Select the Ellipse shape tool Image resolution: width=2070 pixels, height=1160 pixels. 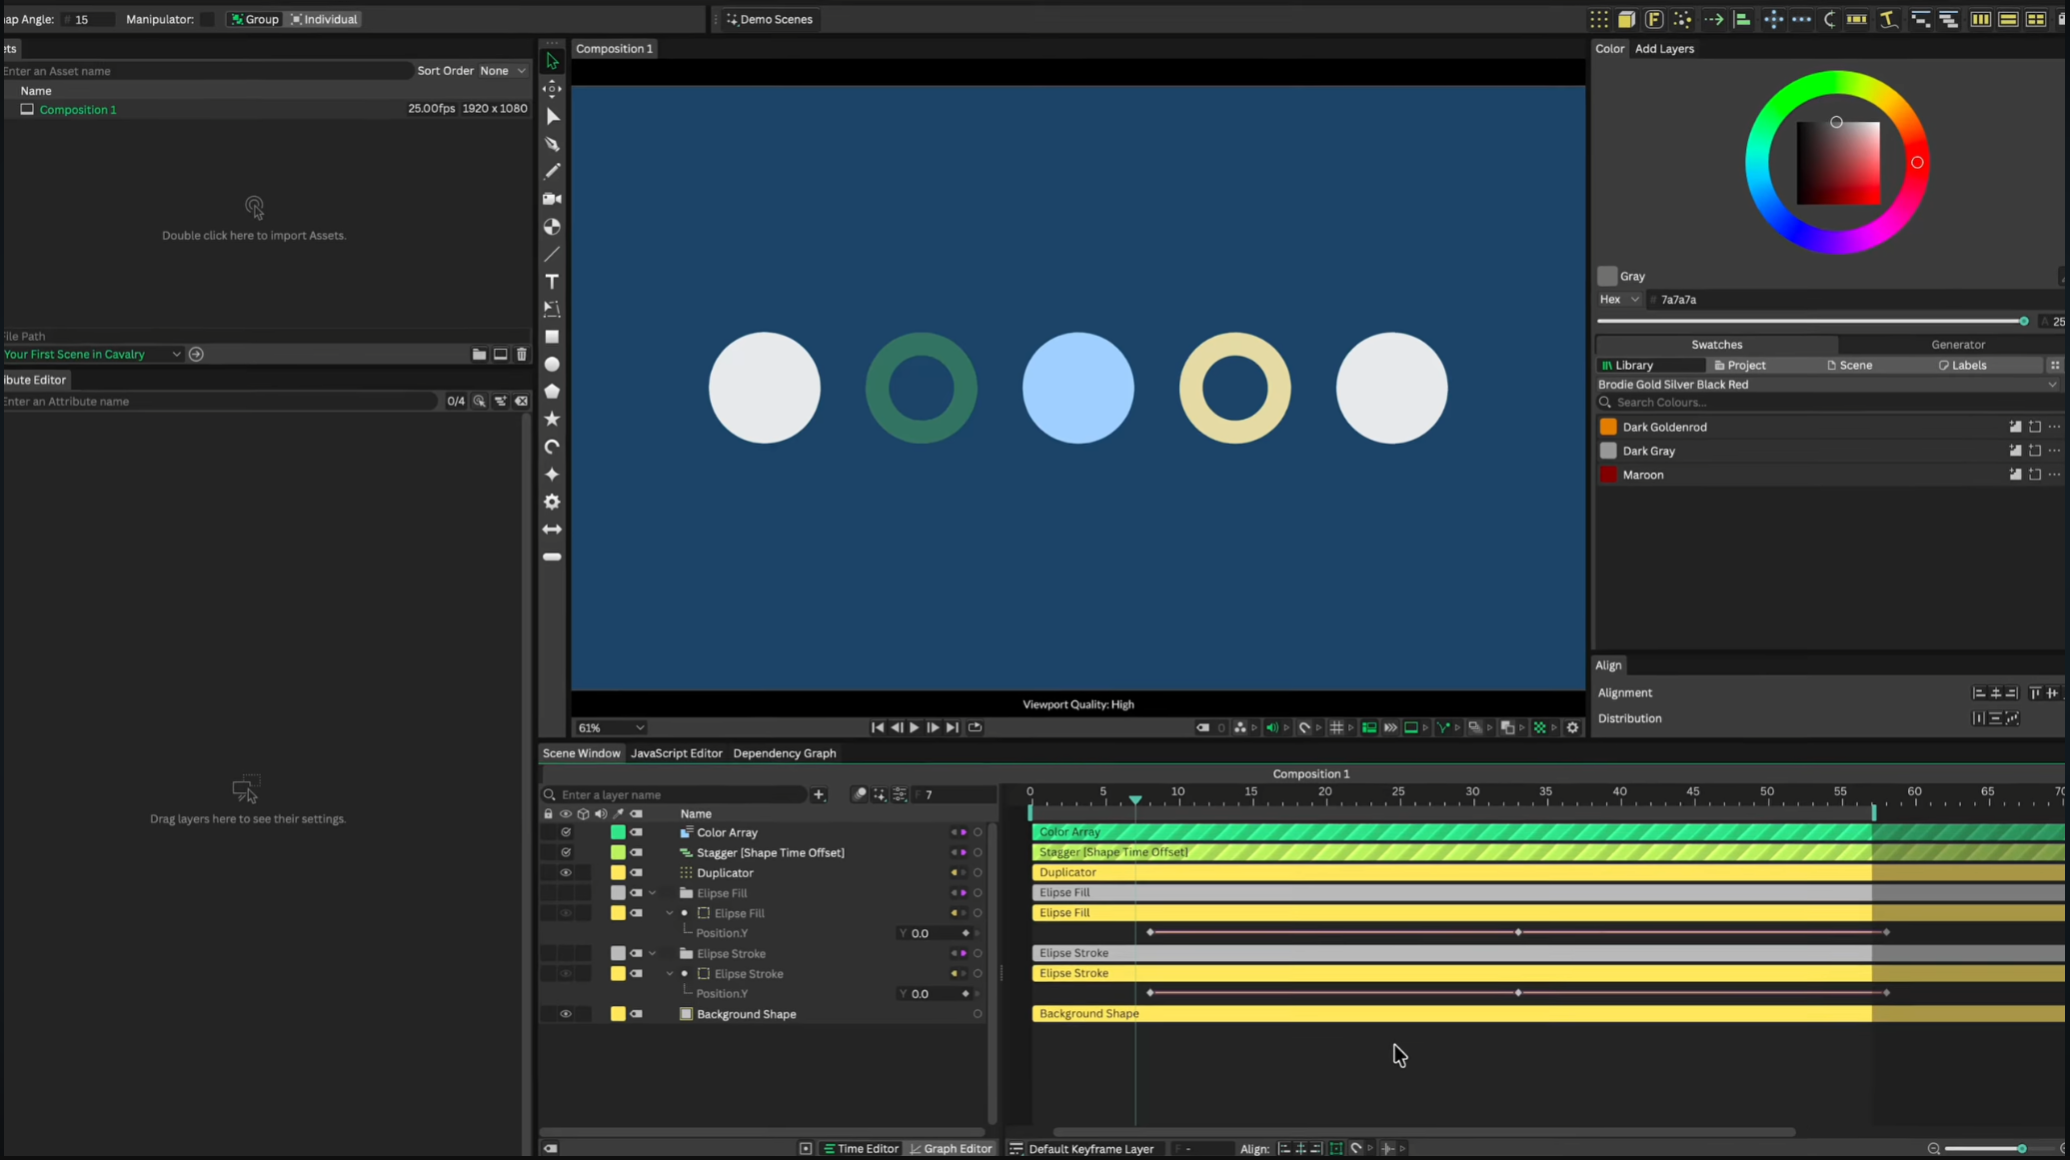(552, 364)
